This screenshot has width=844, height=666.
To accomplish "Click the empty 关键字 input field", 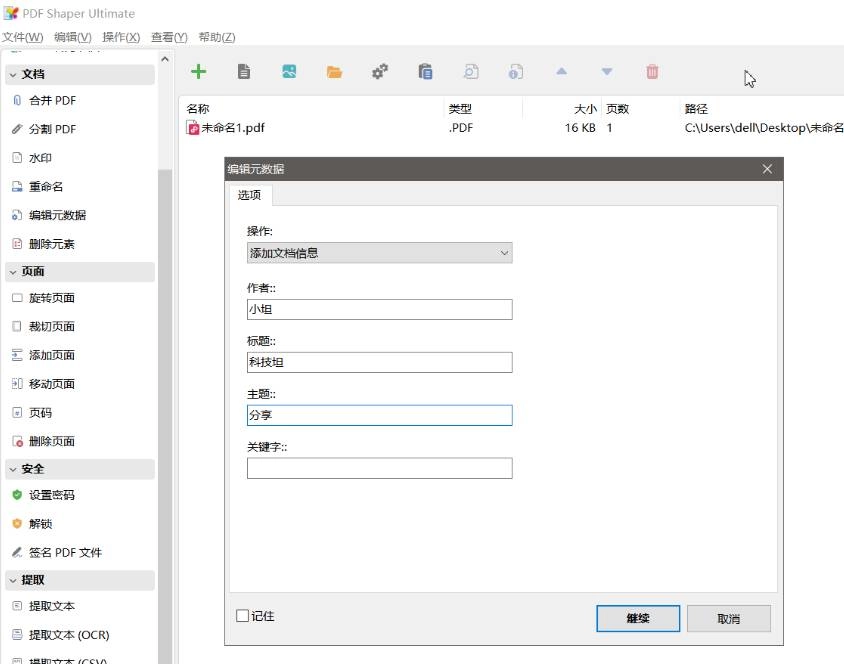I will coord(379,468).
